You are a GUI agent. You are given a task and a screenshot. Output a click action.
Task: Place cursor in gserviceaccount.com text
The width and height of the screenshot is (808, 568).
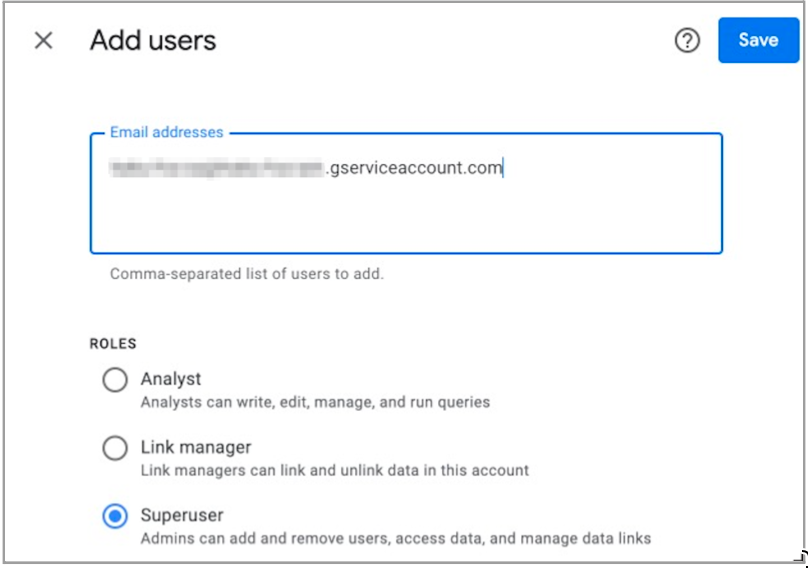coord(415,168)
